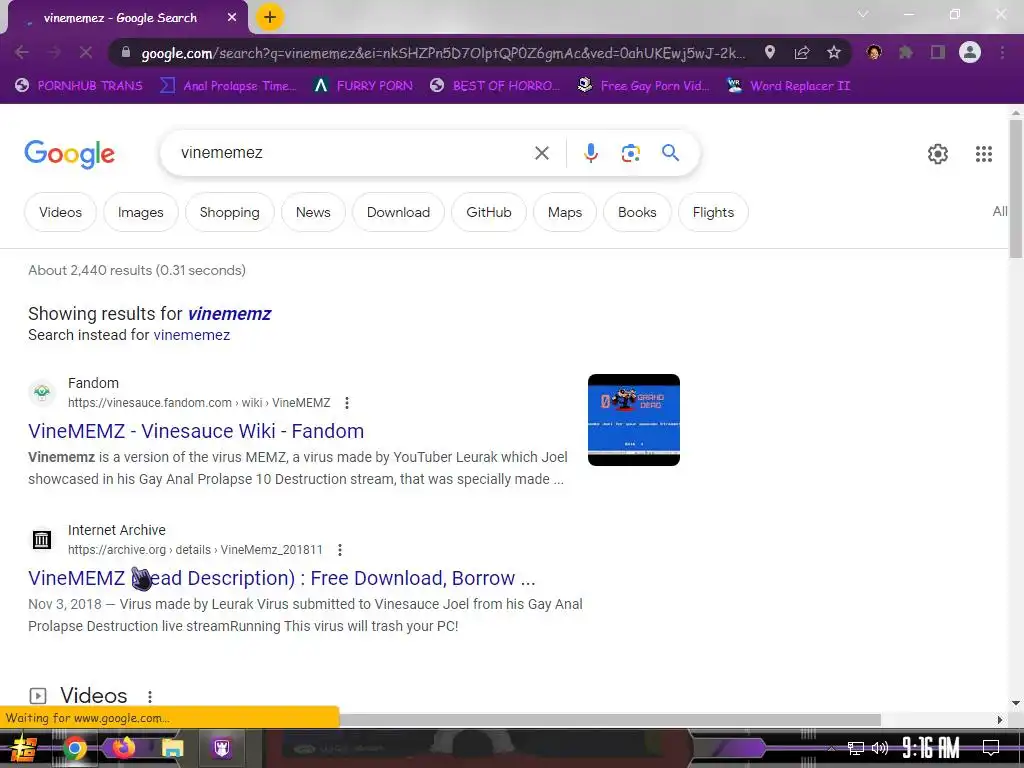Screen dimensions: 1024x768
Task: Open more options beside Videos heading
Action: pyautogui.click(x=150, y=697)
